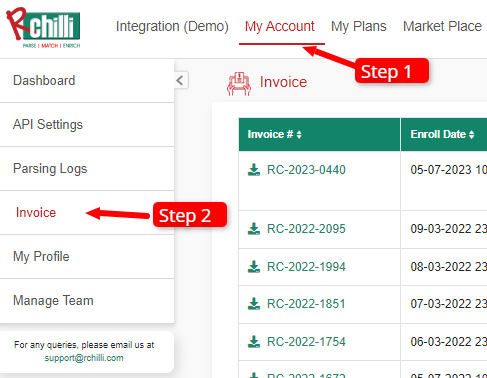Click the Invoice page header icon
The image size is (487, 378).
point(239,84)
